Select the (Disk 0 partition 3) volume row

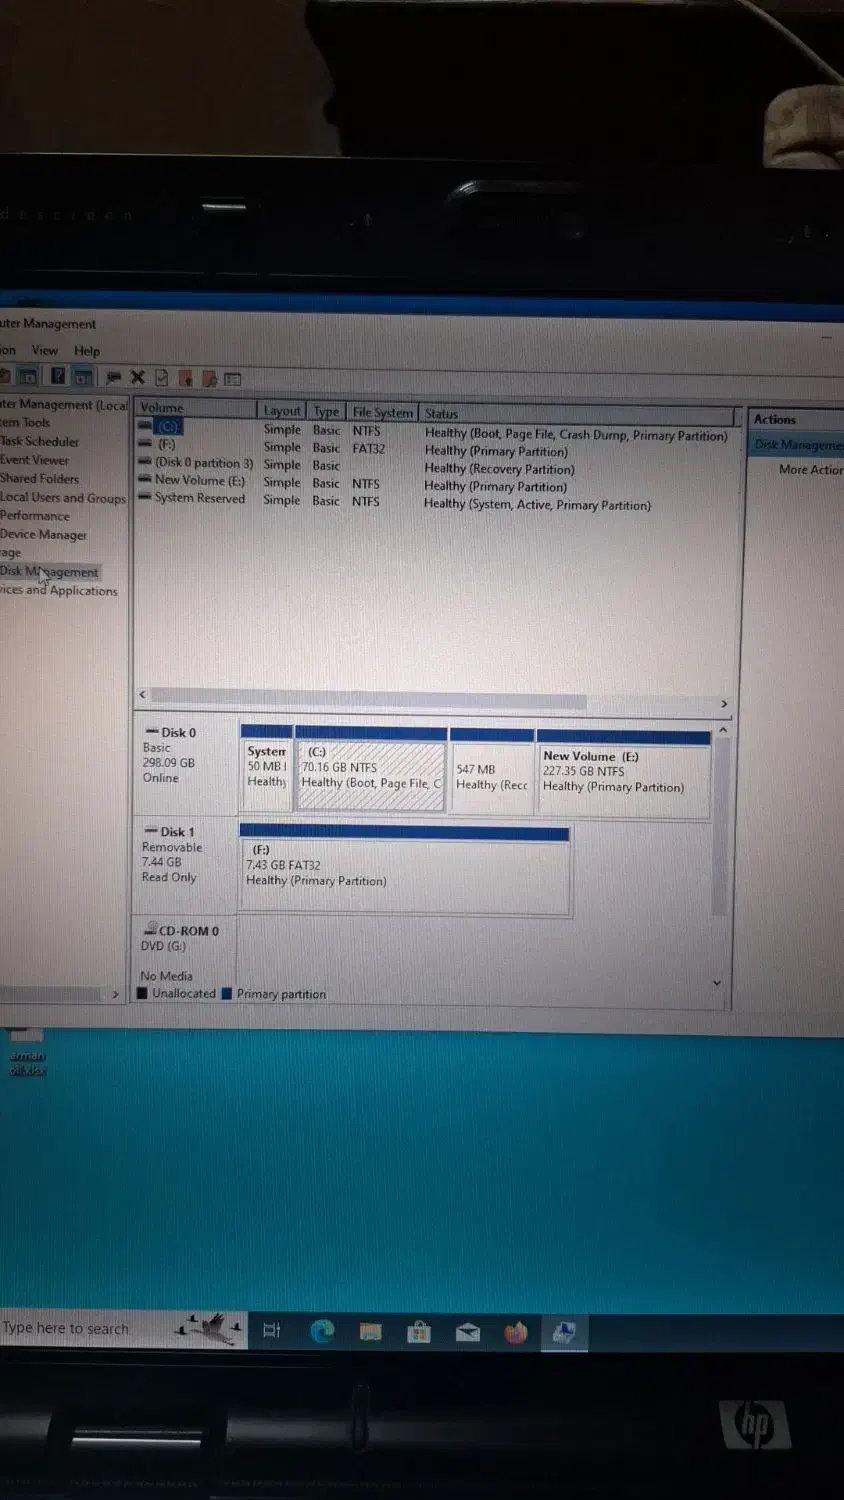(x=434, y=465)
